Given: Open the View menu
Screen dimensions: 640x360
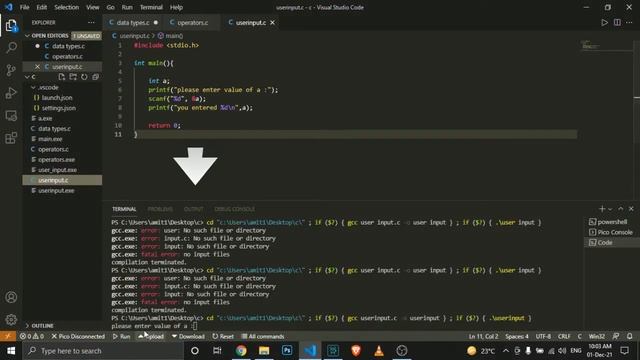Looking at the screenshot, I should [x=92, y=7].
